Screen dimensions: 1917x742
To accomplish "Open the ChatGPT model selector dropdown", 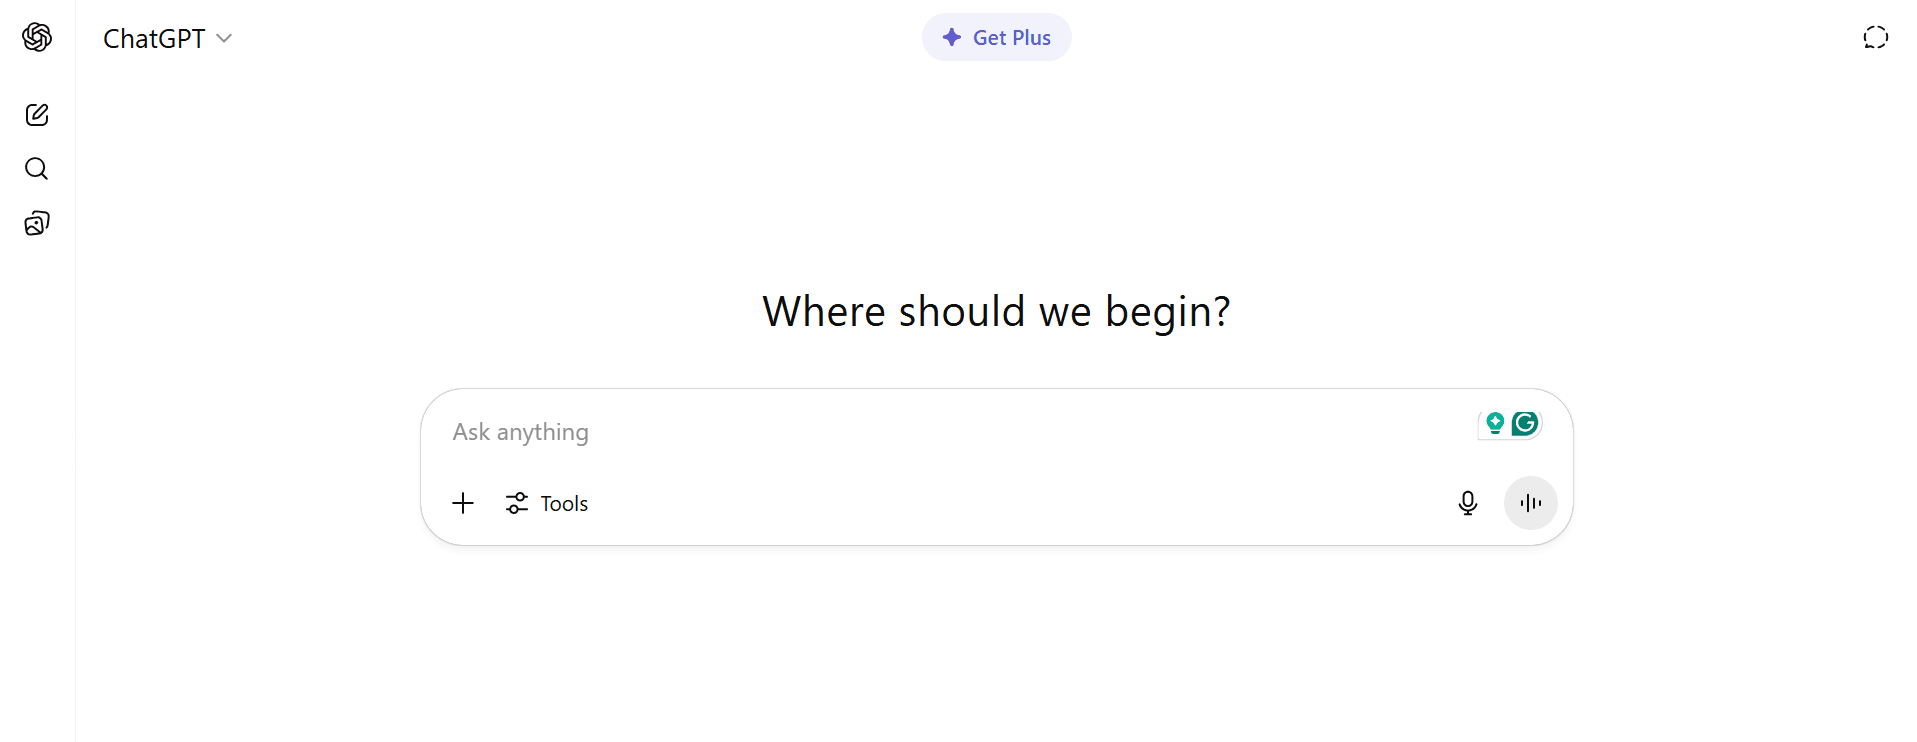I will (168, 38).
